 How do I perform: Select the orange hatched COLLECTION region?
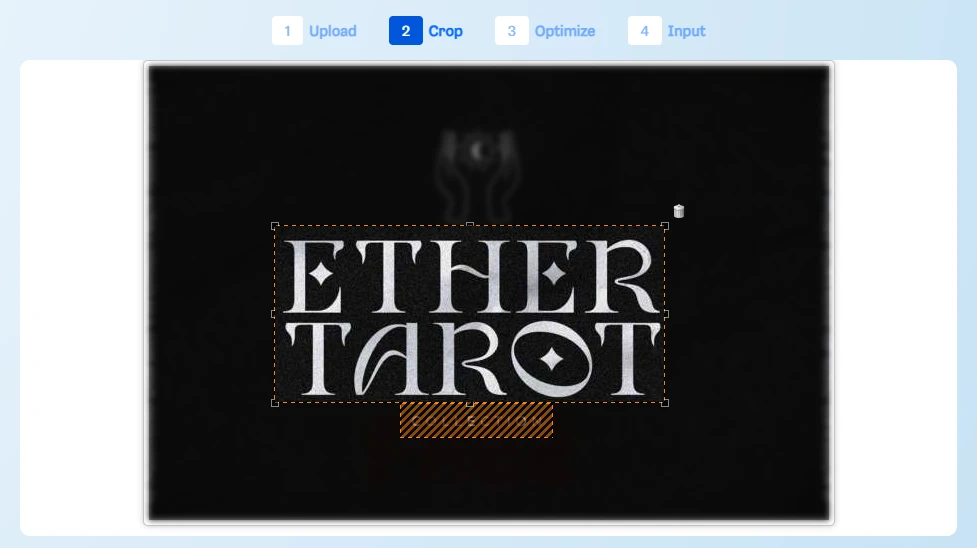coord(476,420)
